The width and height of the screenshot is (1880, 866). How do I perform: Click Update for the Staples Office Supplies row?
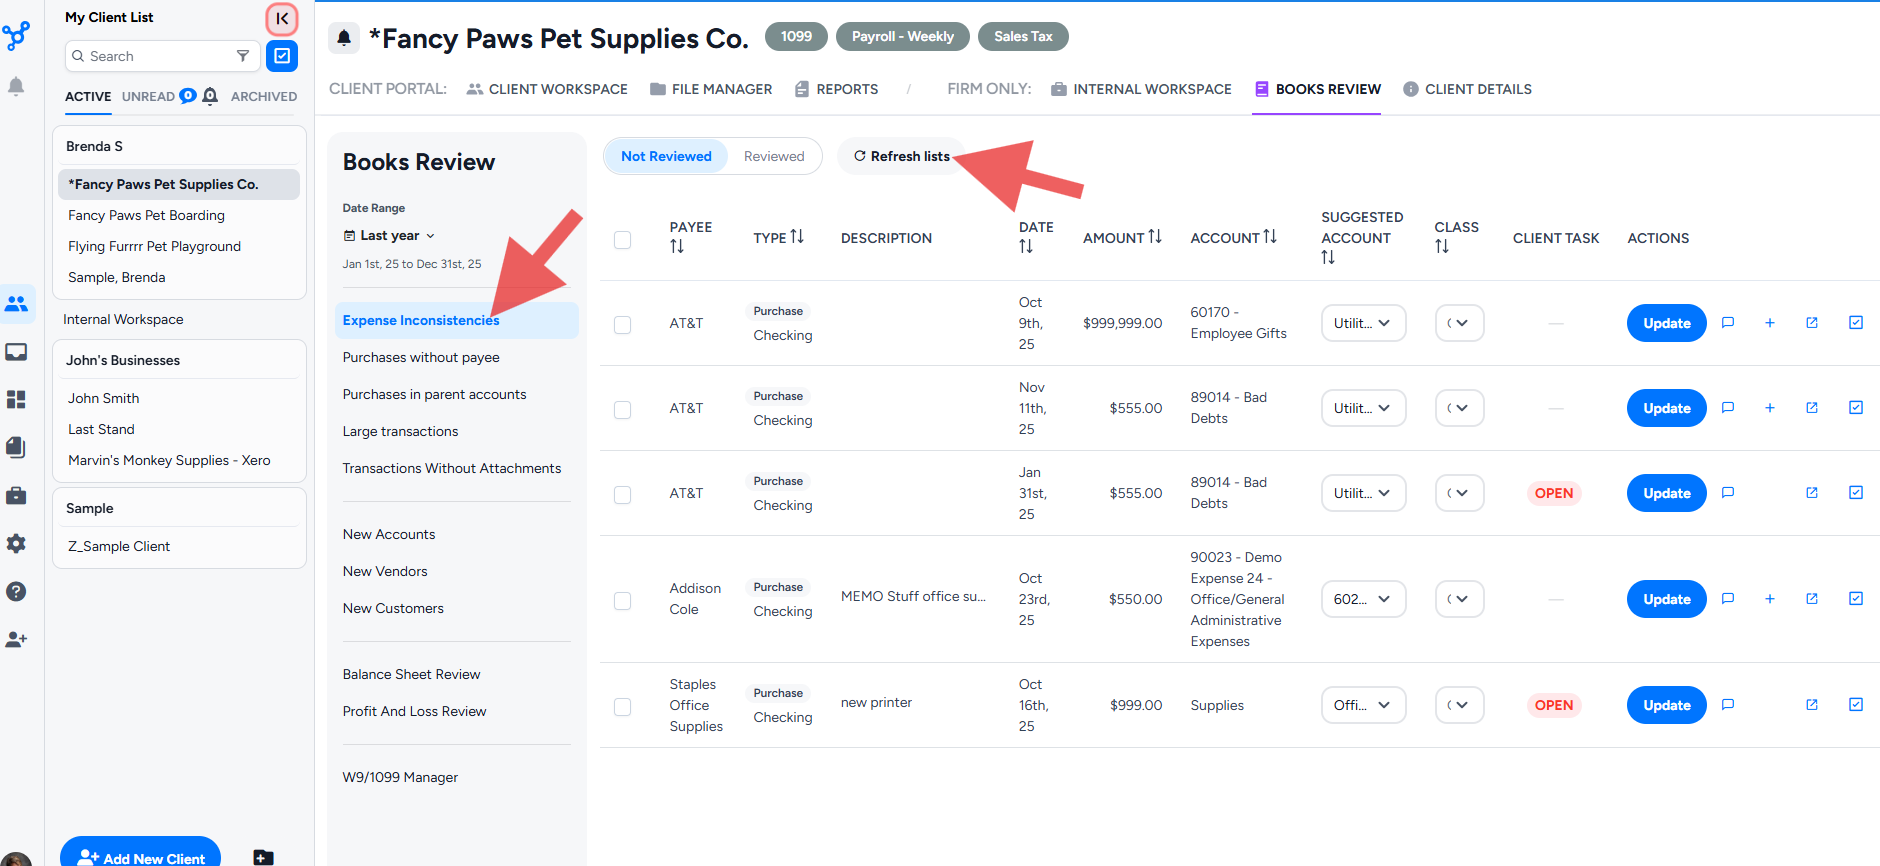click(1666, 705)
